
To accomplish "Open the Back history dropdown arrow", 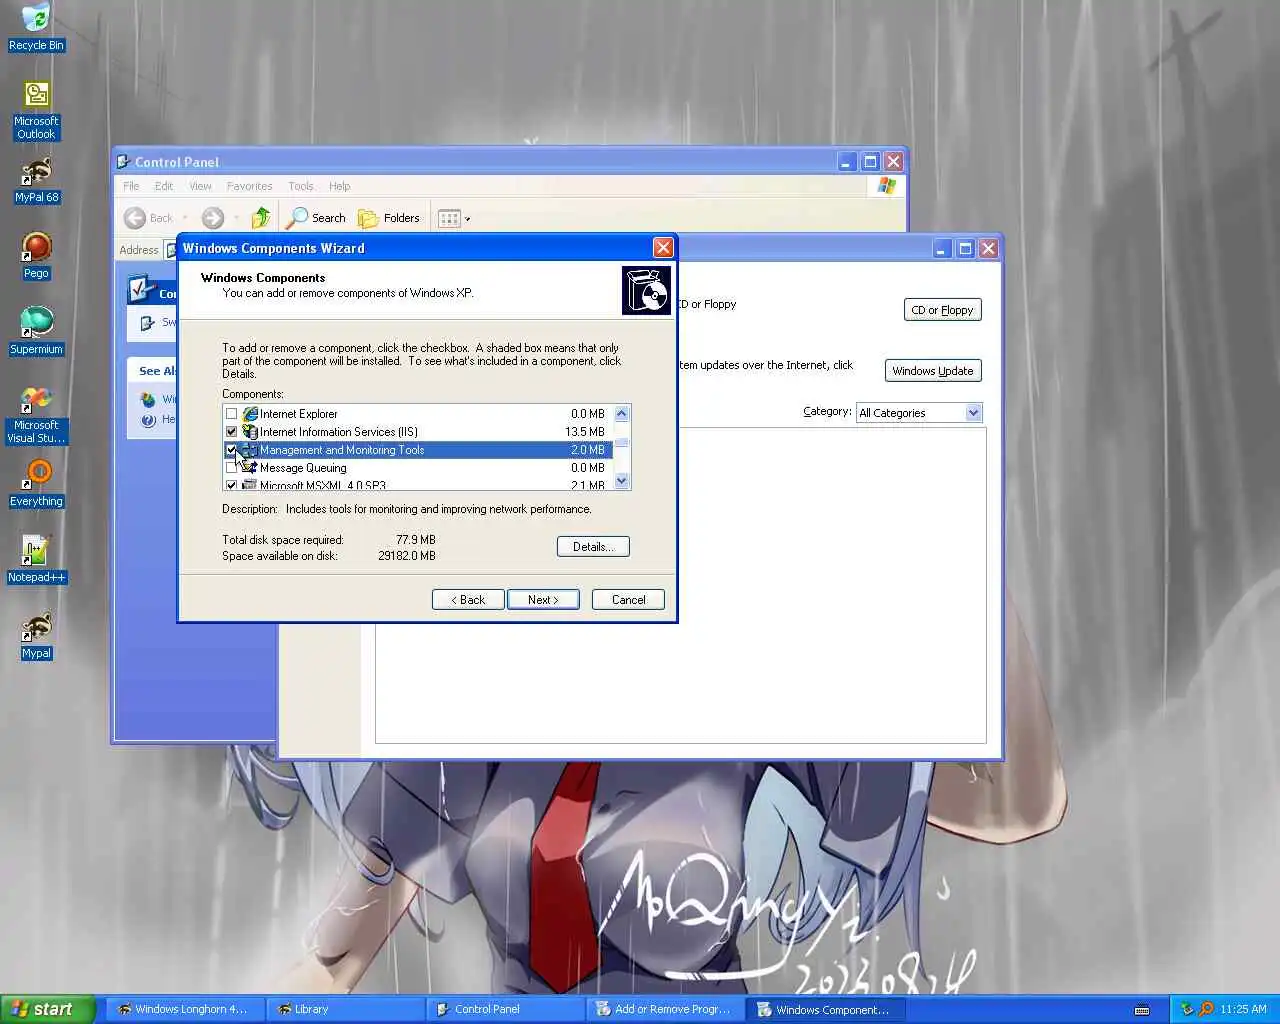I will pos(185,217).
